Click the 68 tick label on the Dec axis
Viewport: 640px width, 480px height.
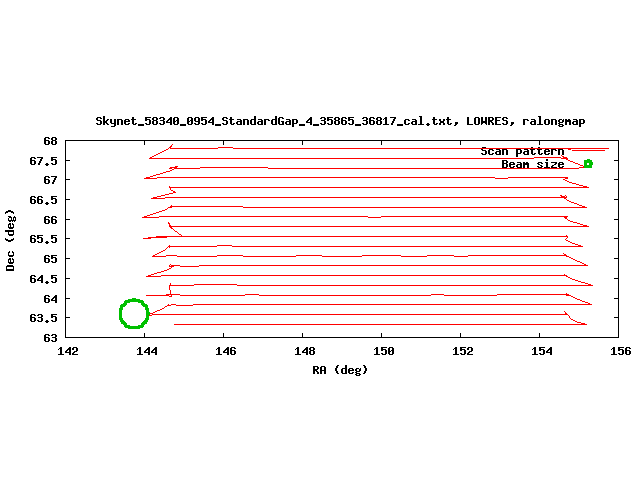(x=50, y=141)
